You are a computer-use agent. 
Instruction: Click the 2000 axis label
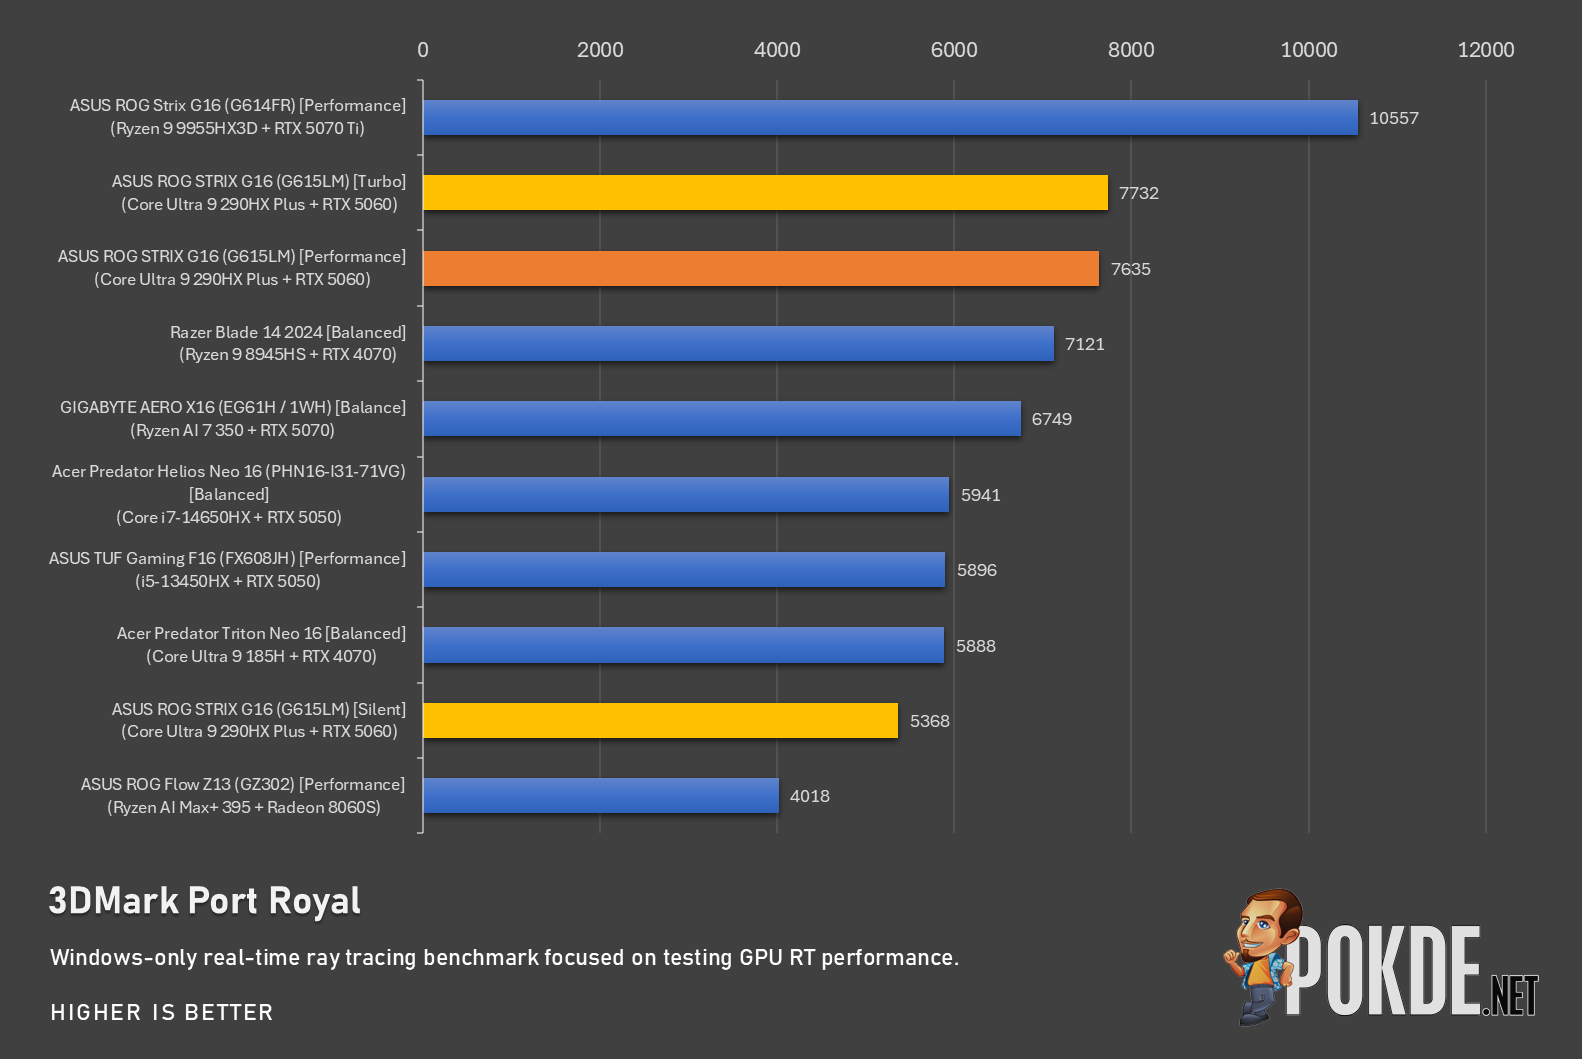(x=600, y=50)
